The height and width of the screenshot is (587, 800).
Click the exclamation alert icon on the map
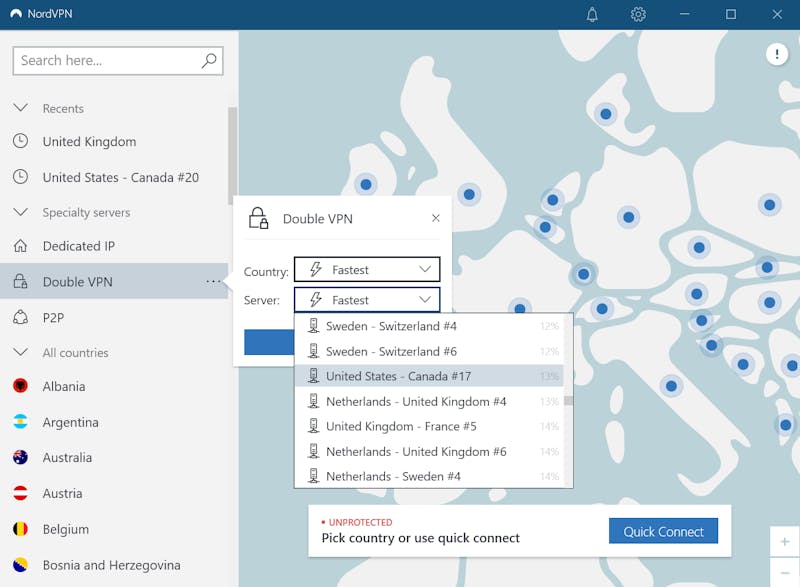pos(776,54)
